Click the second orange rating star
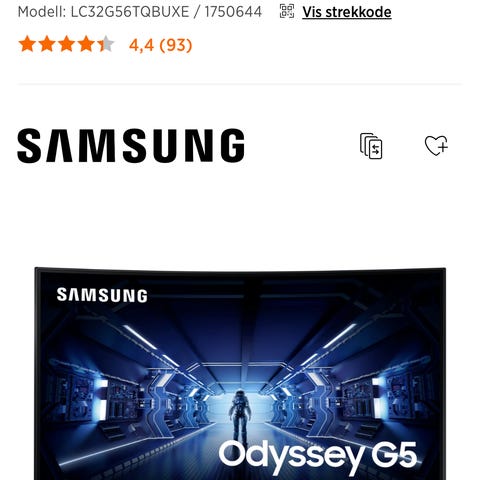Viewport: 480px width, 480px height. [x=47, y=44]
